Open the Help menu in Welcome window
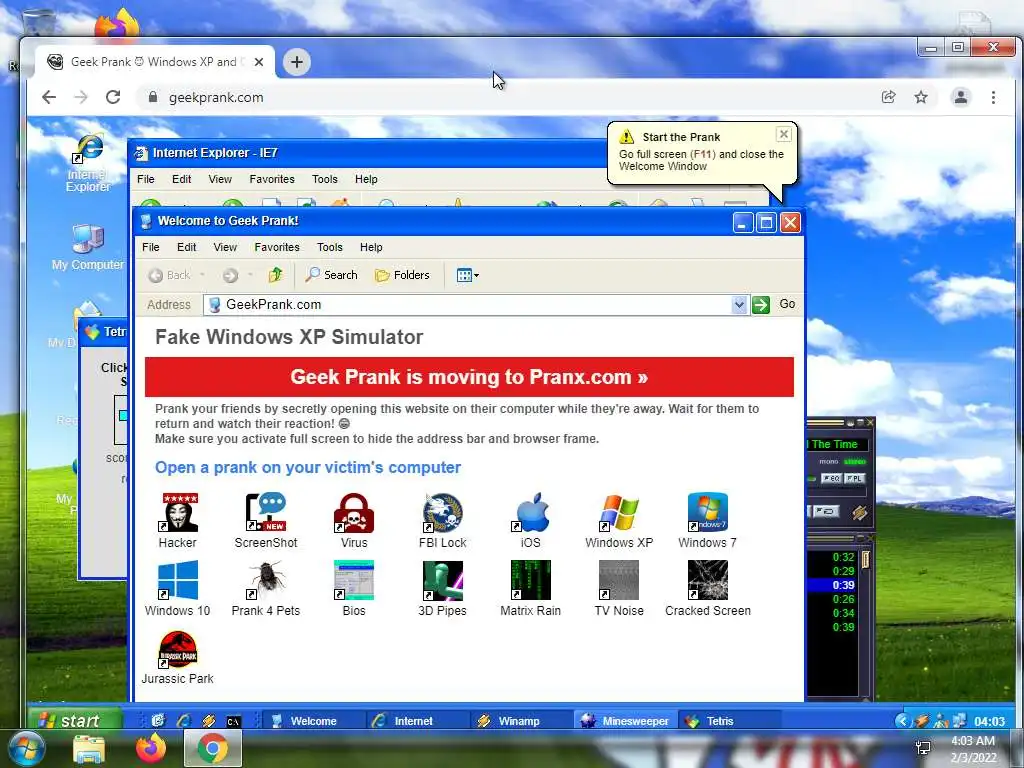Screen dimensions: 1024x768 pyautogui.click(x=371, y=247)
